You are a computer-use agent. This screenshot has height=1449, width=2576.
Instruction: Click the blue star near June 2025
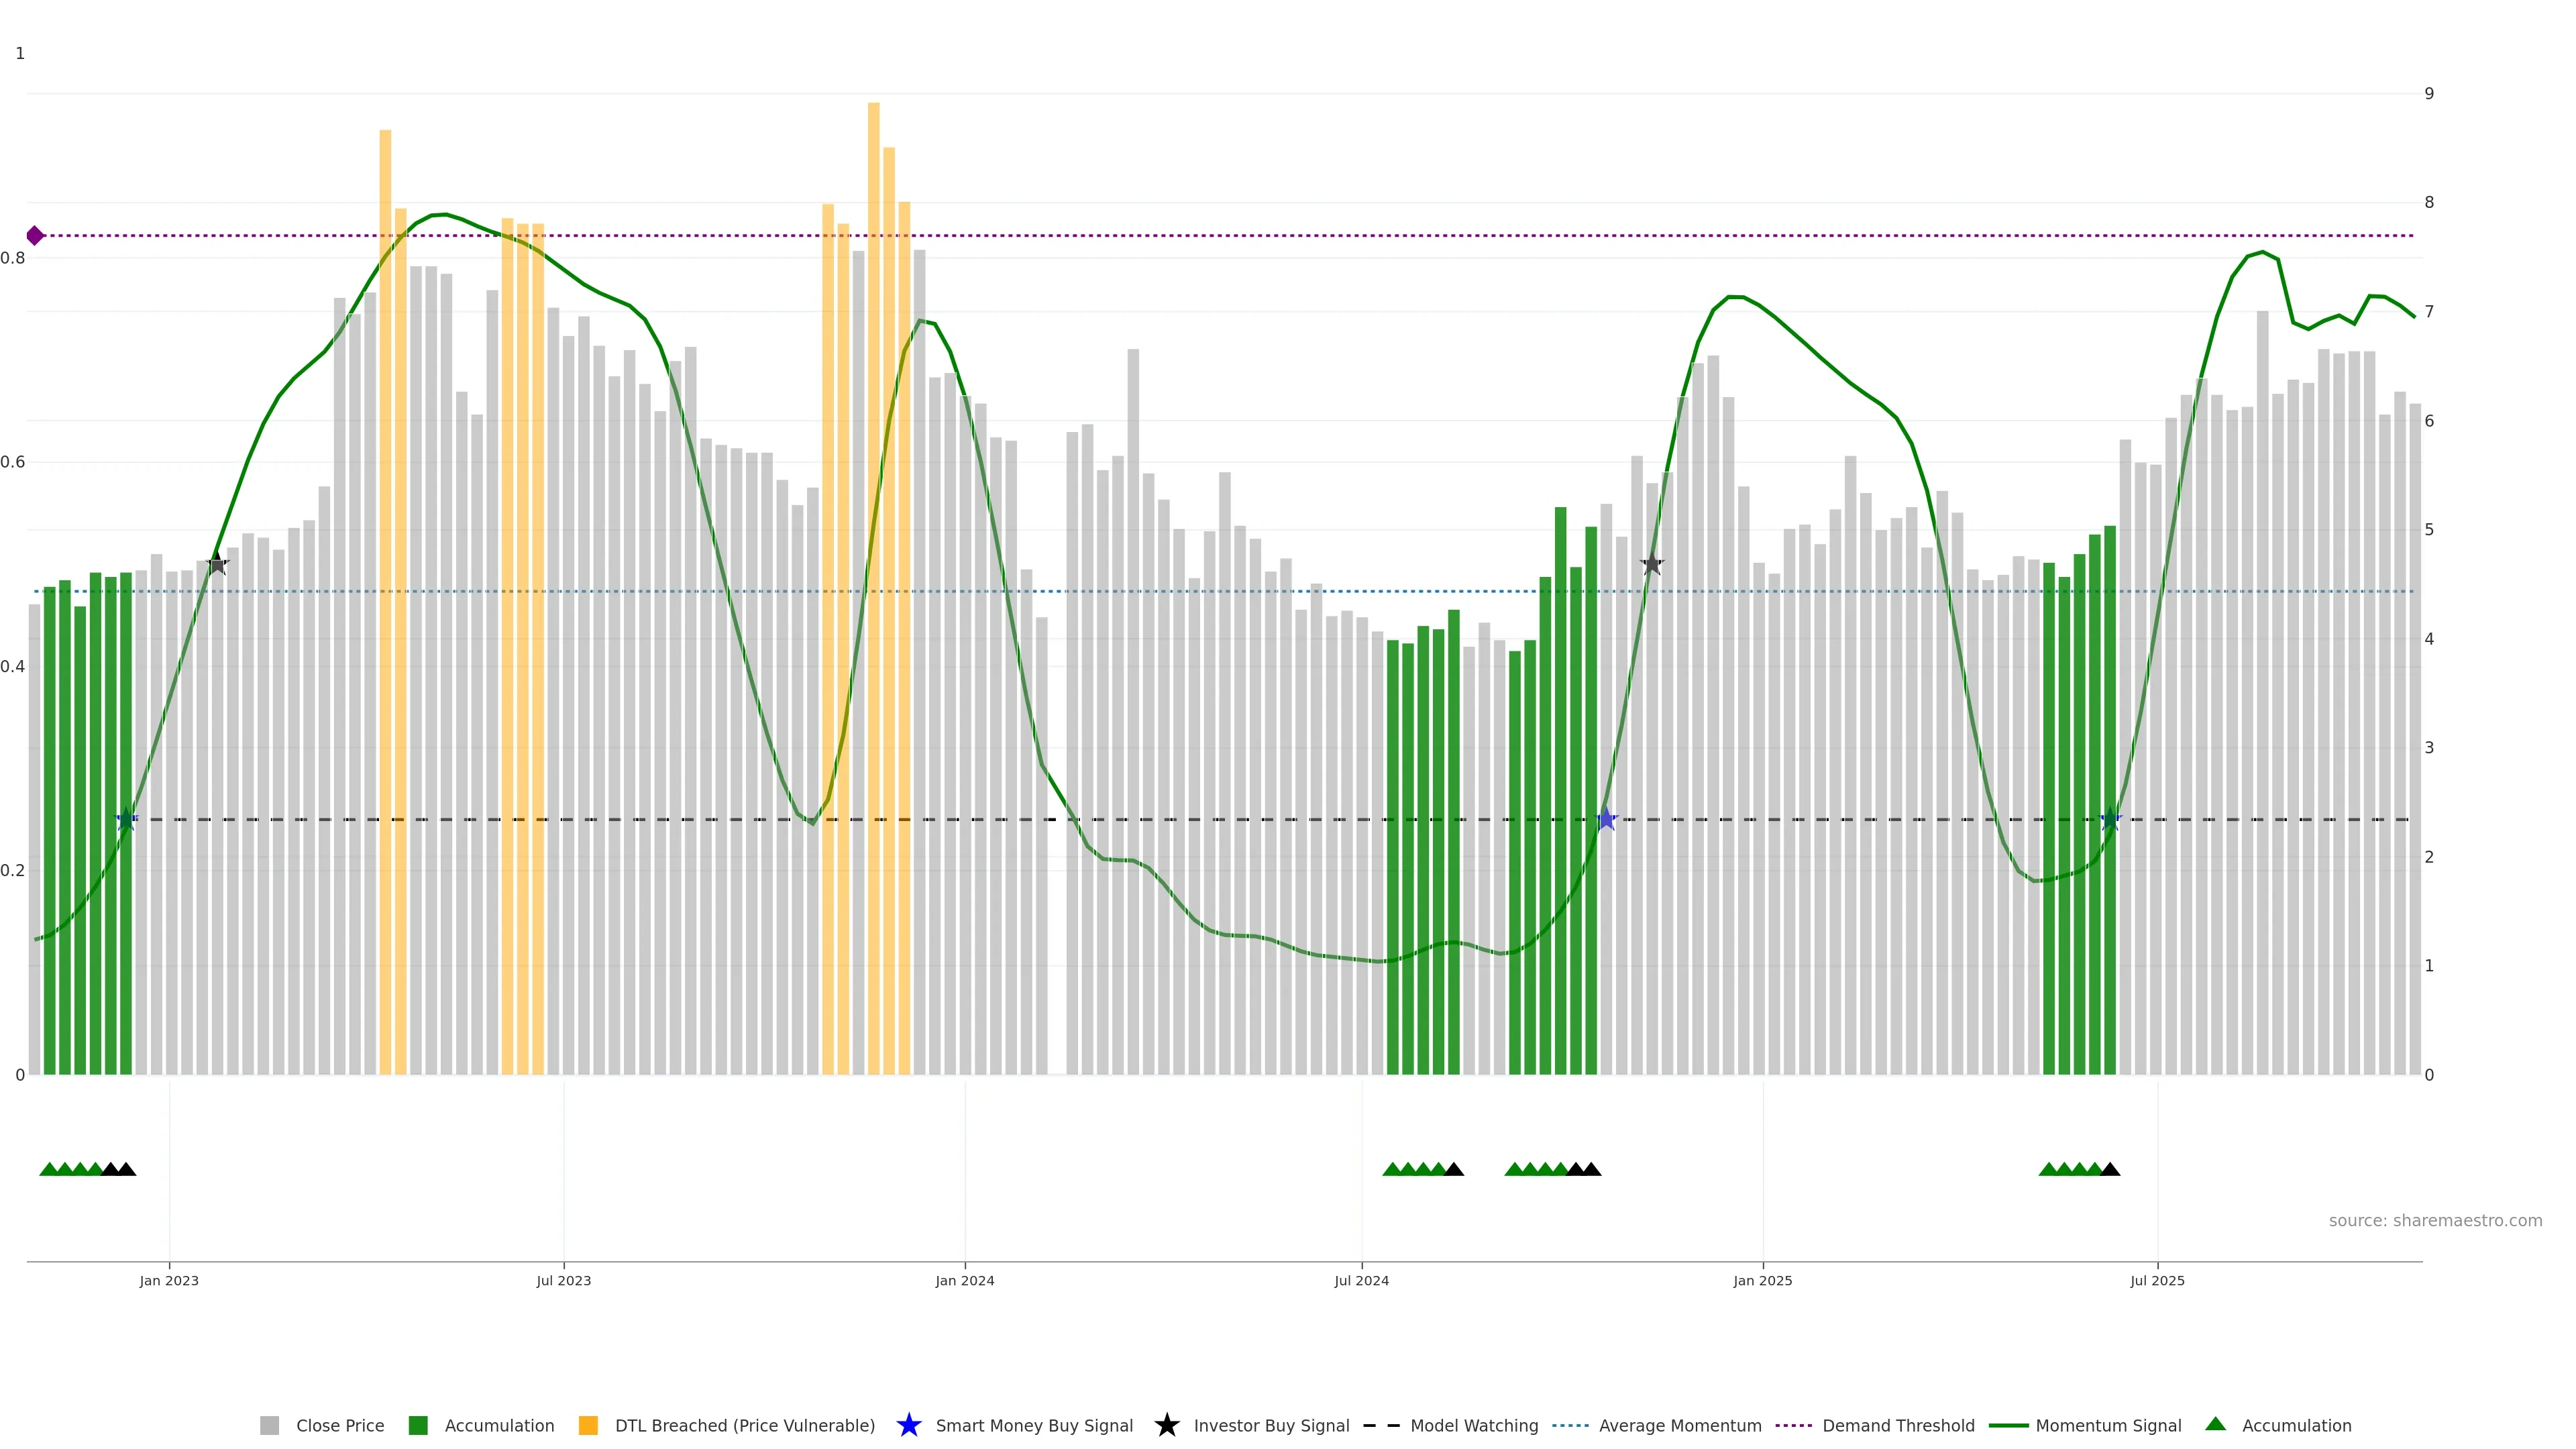(2110, 819)
